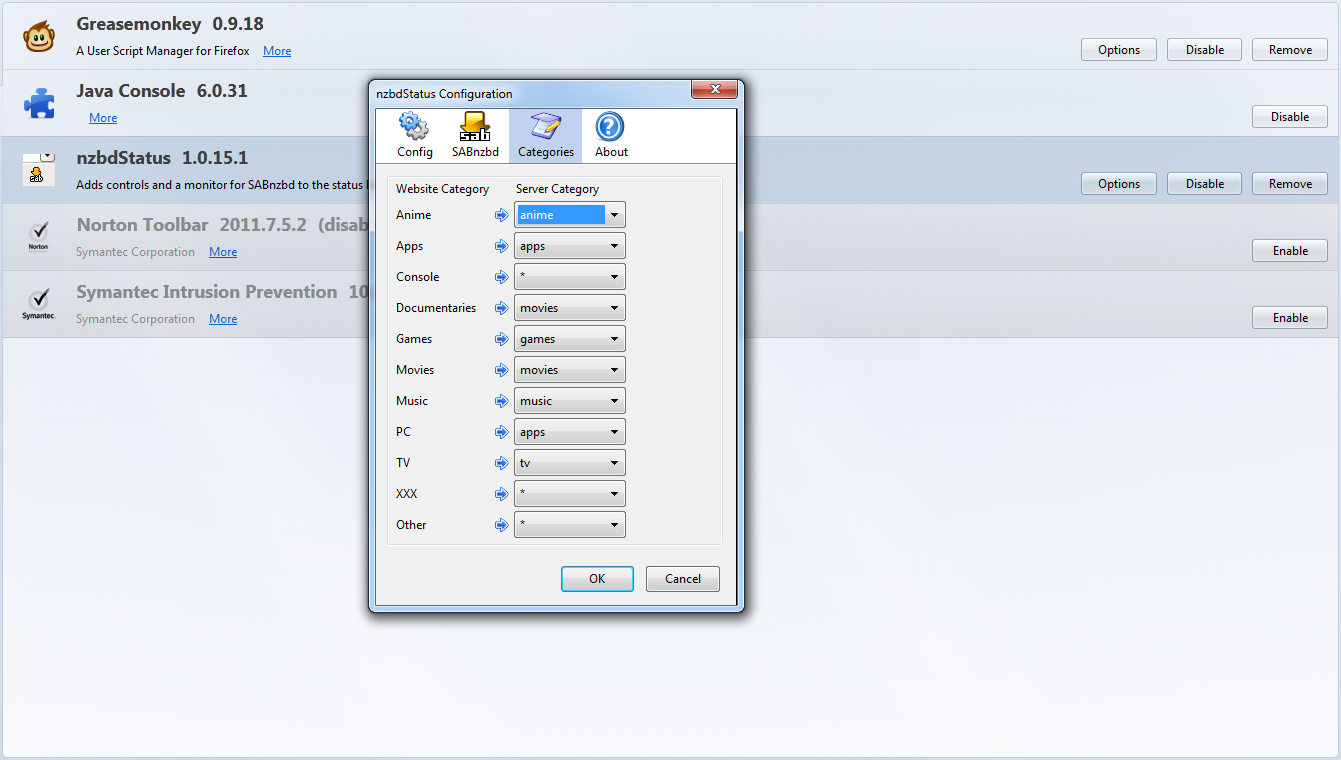
Task: Open the Config tab gear icon
Action: click(414, 127)
